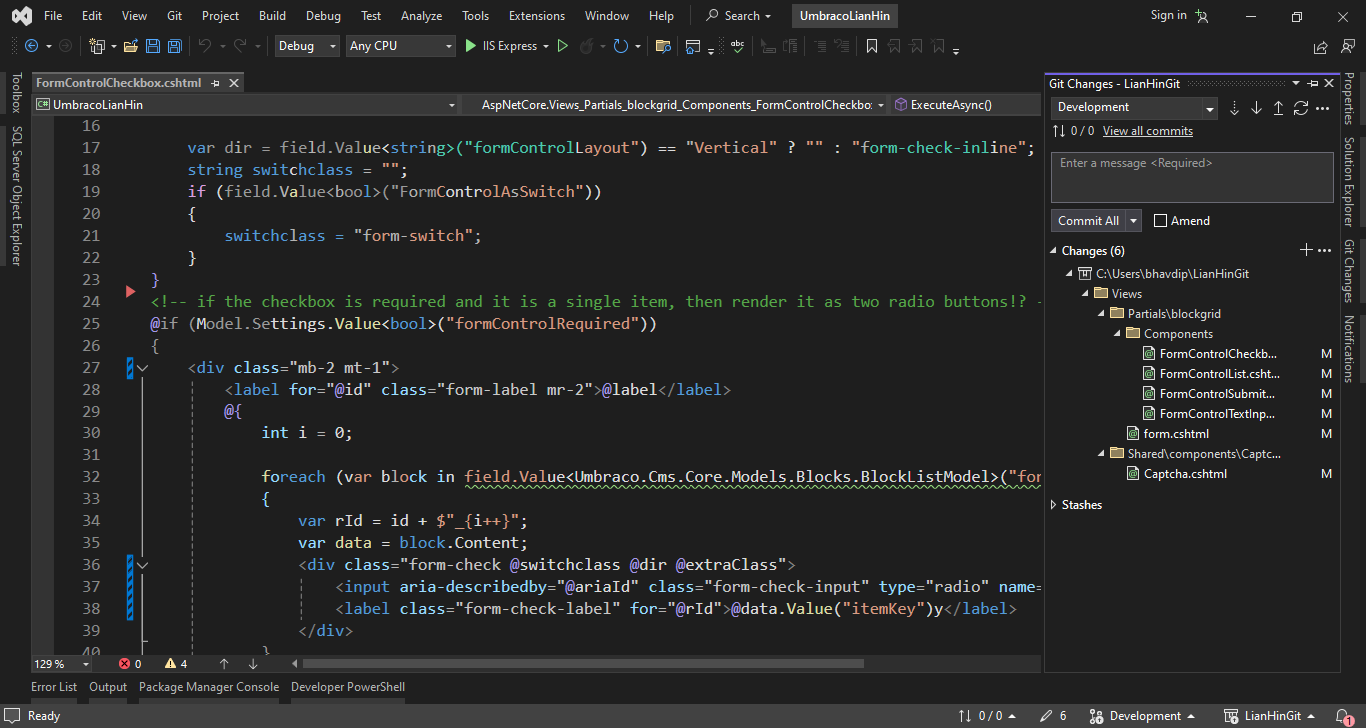
Task: Click the abc spell checker icon
Action: 737,46
